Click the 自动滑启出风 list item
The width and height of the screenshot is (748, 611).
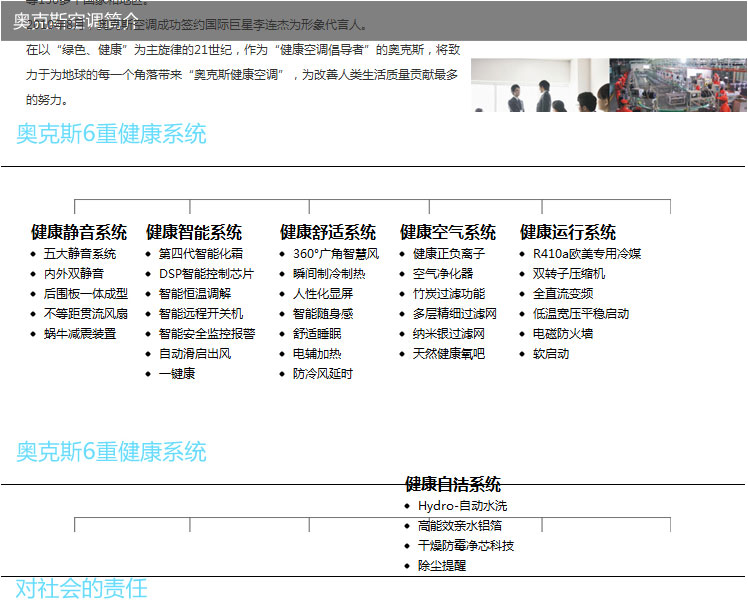195,354
